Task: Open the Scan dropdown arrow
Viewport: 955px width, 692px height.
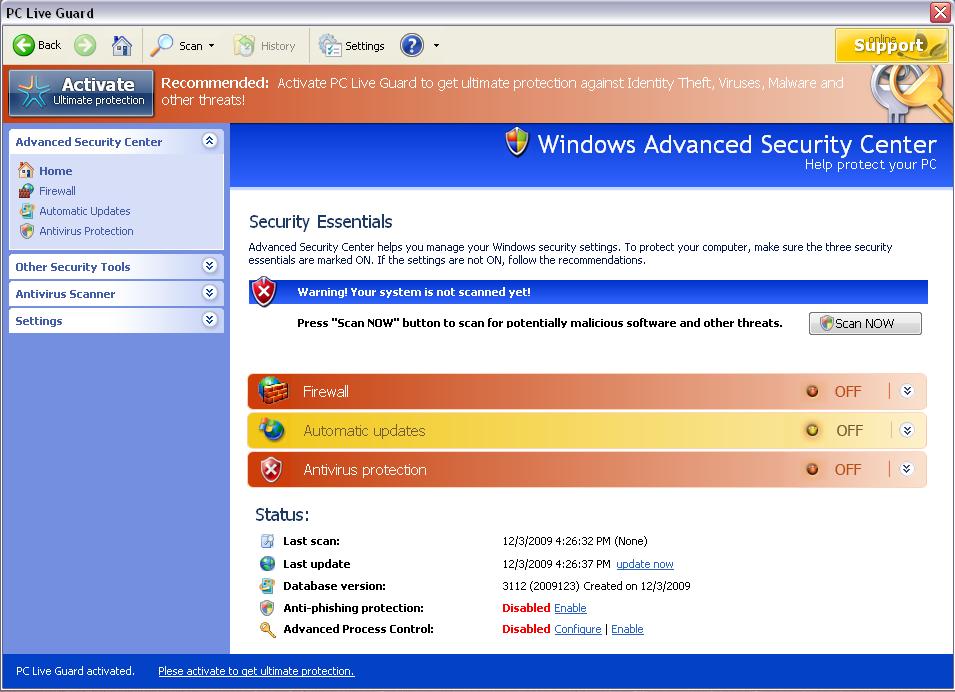Action: coord(211,46)
